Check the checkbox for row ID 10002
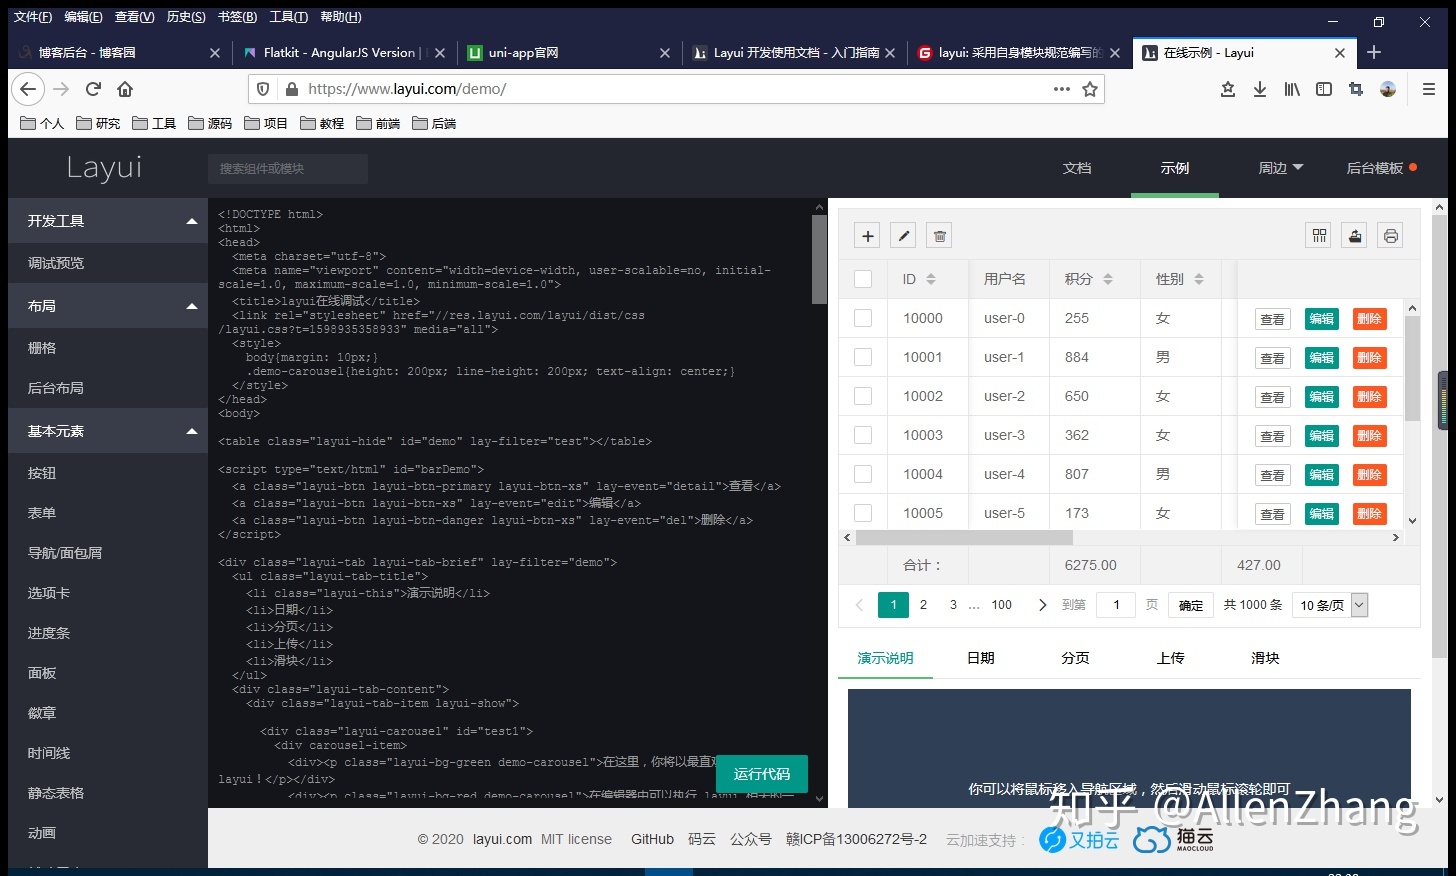The height and width of the screenshot is (876, 1456). pos(862,396)
